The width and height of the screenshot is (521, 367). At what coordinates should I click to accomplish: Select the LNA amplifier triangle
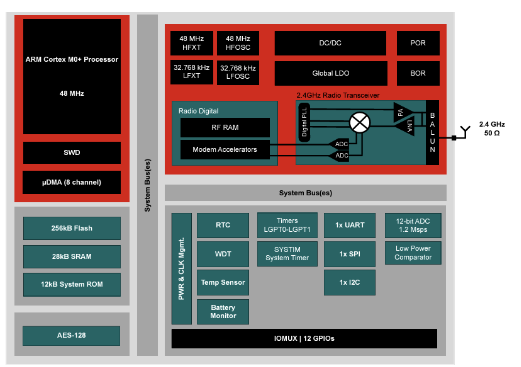[x=407, y=127]
